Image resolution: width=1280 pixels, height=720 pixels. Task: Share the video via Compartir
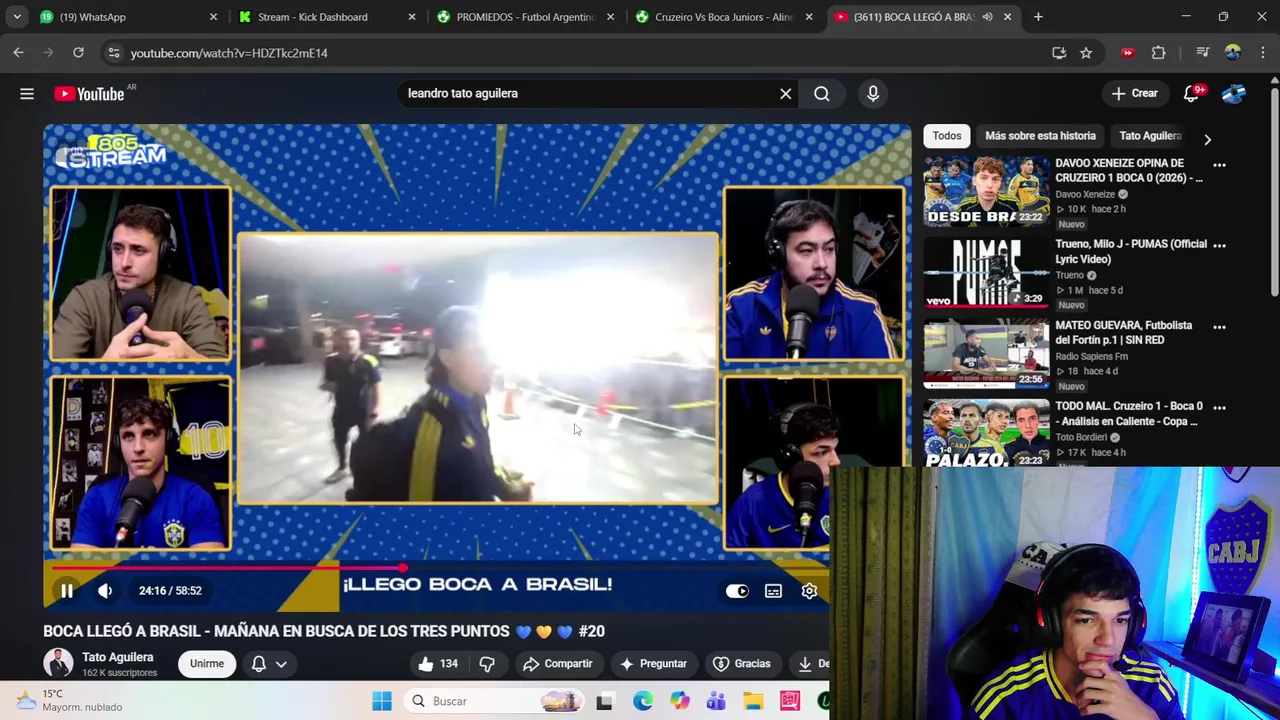[557, 663]
